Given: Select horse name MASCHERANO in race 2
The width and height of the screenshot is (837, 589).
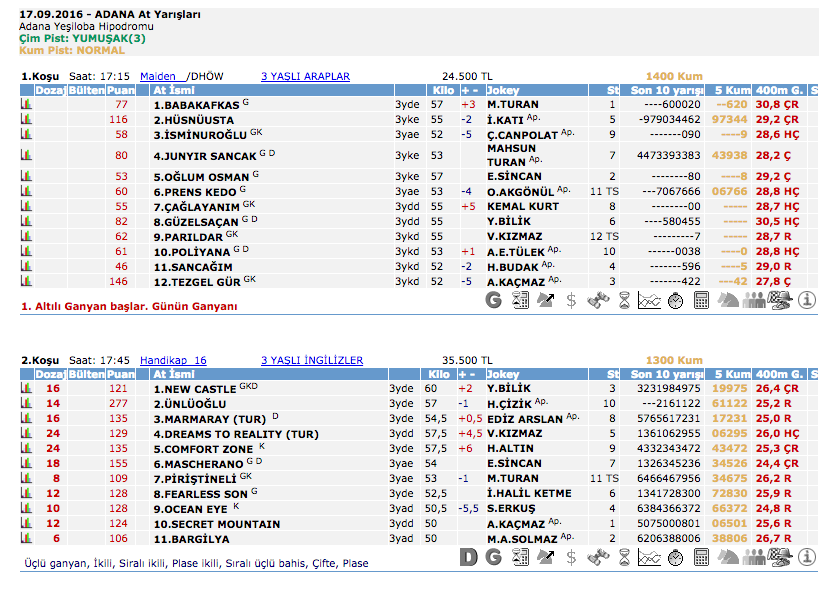Looking at the screenshot, I should coord(193,464).
